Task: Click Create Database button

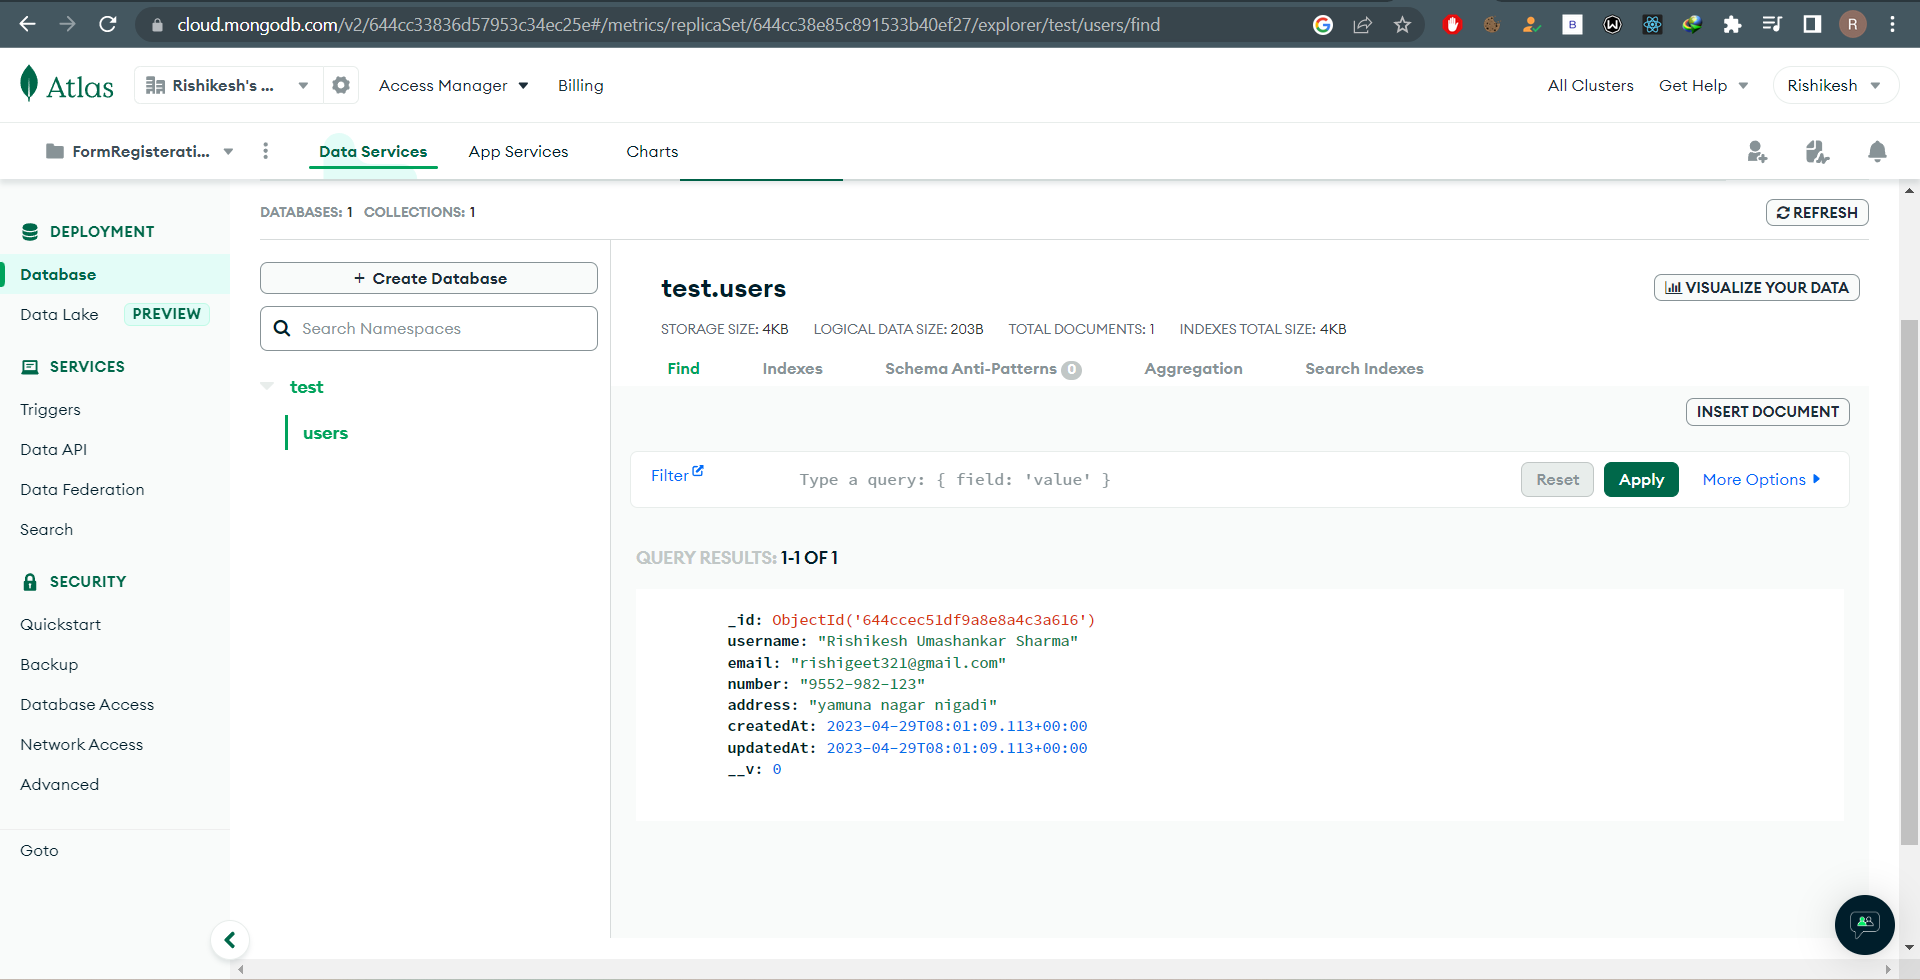Action: point(429,278)
